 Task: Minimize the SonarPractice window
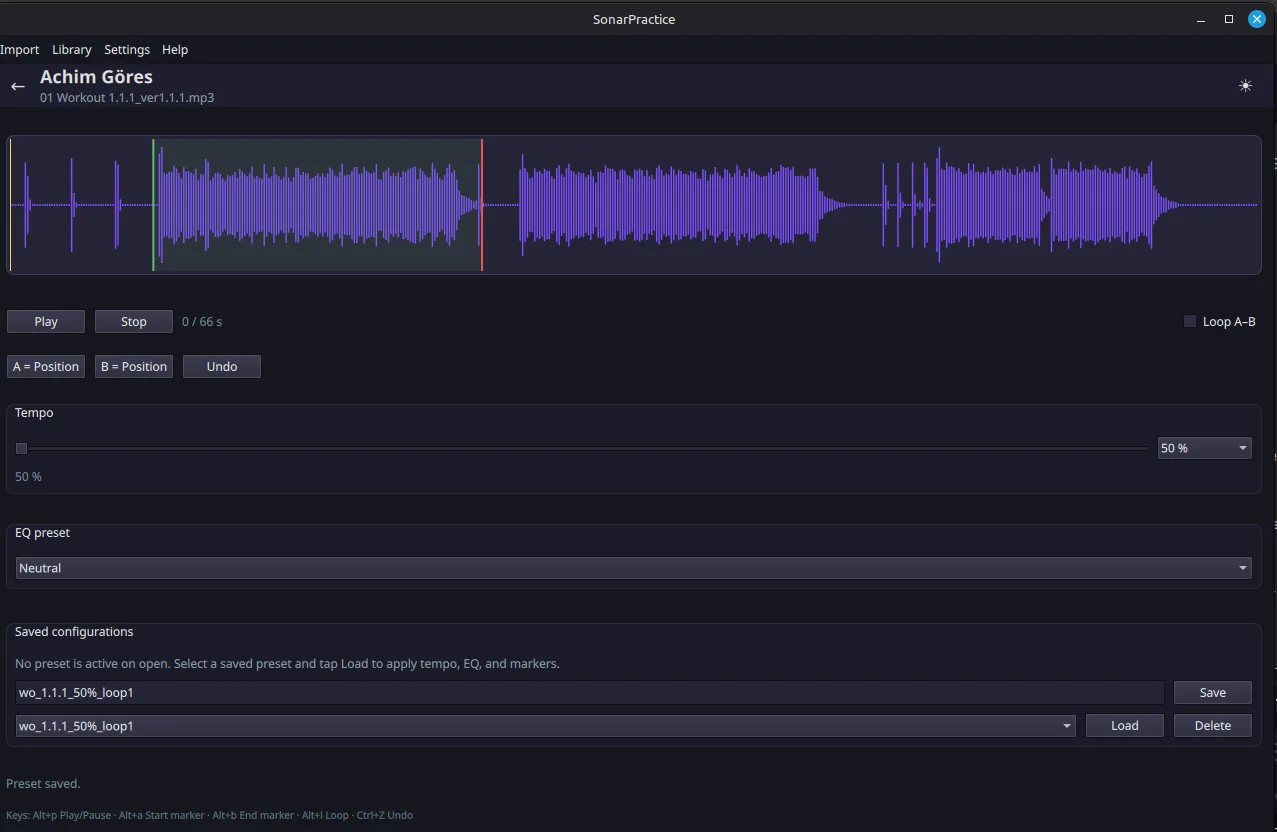click(1201, 19)
